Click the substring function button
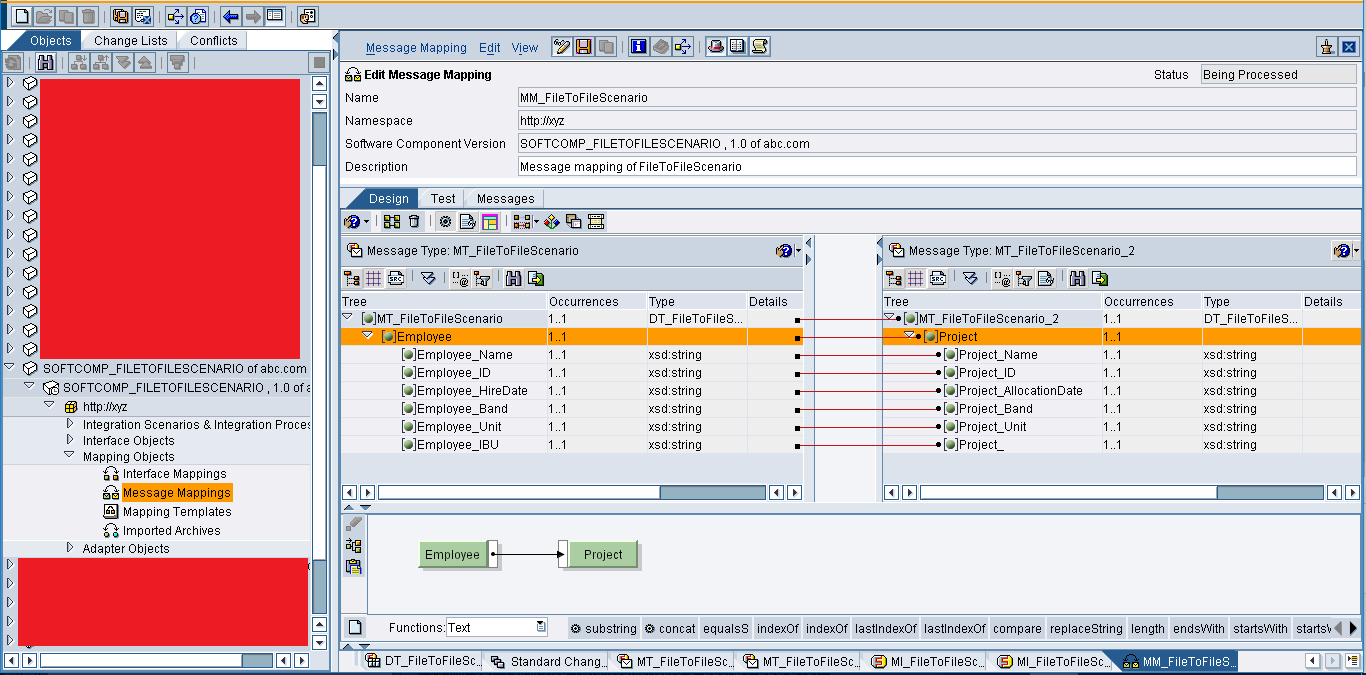1366x675 pixels. coord(604,628)
